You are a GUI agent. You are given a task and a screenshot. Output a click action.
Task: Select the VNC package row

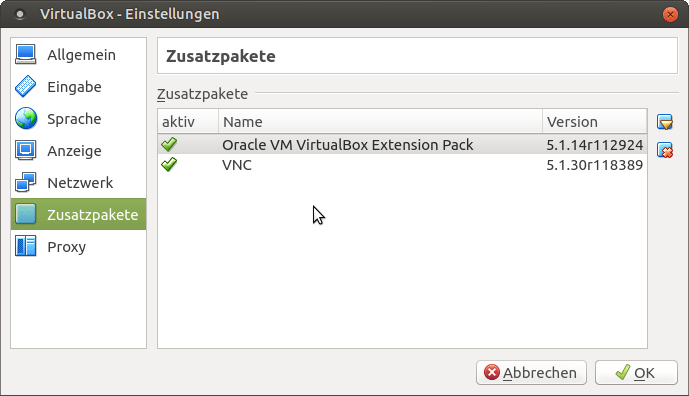[403, 165]
